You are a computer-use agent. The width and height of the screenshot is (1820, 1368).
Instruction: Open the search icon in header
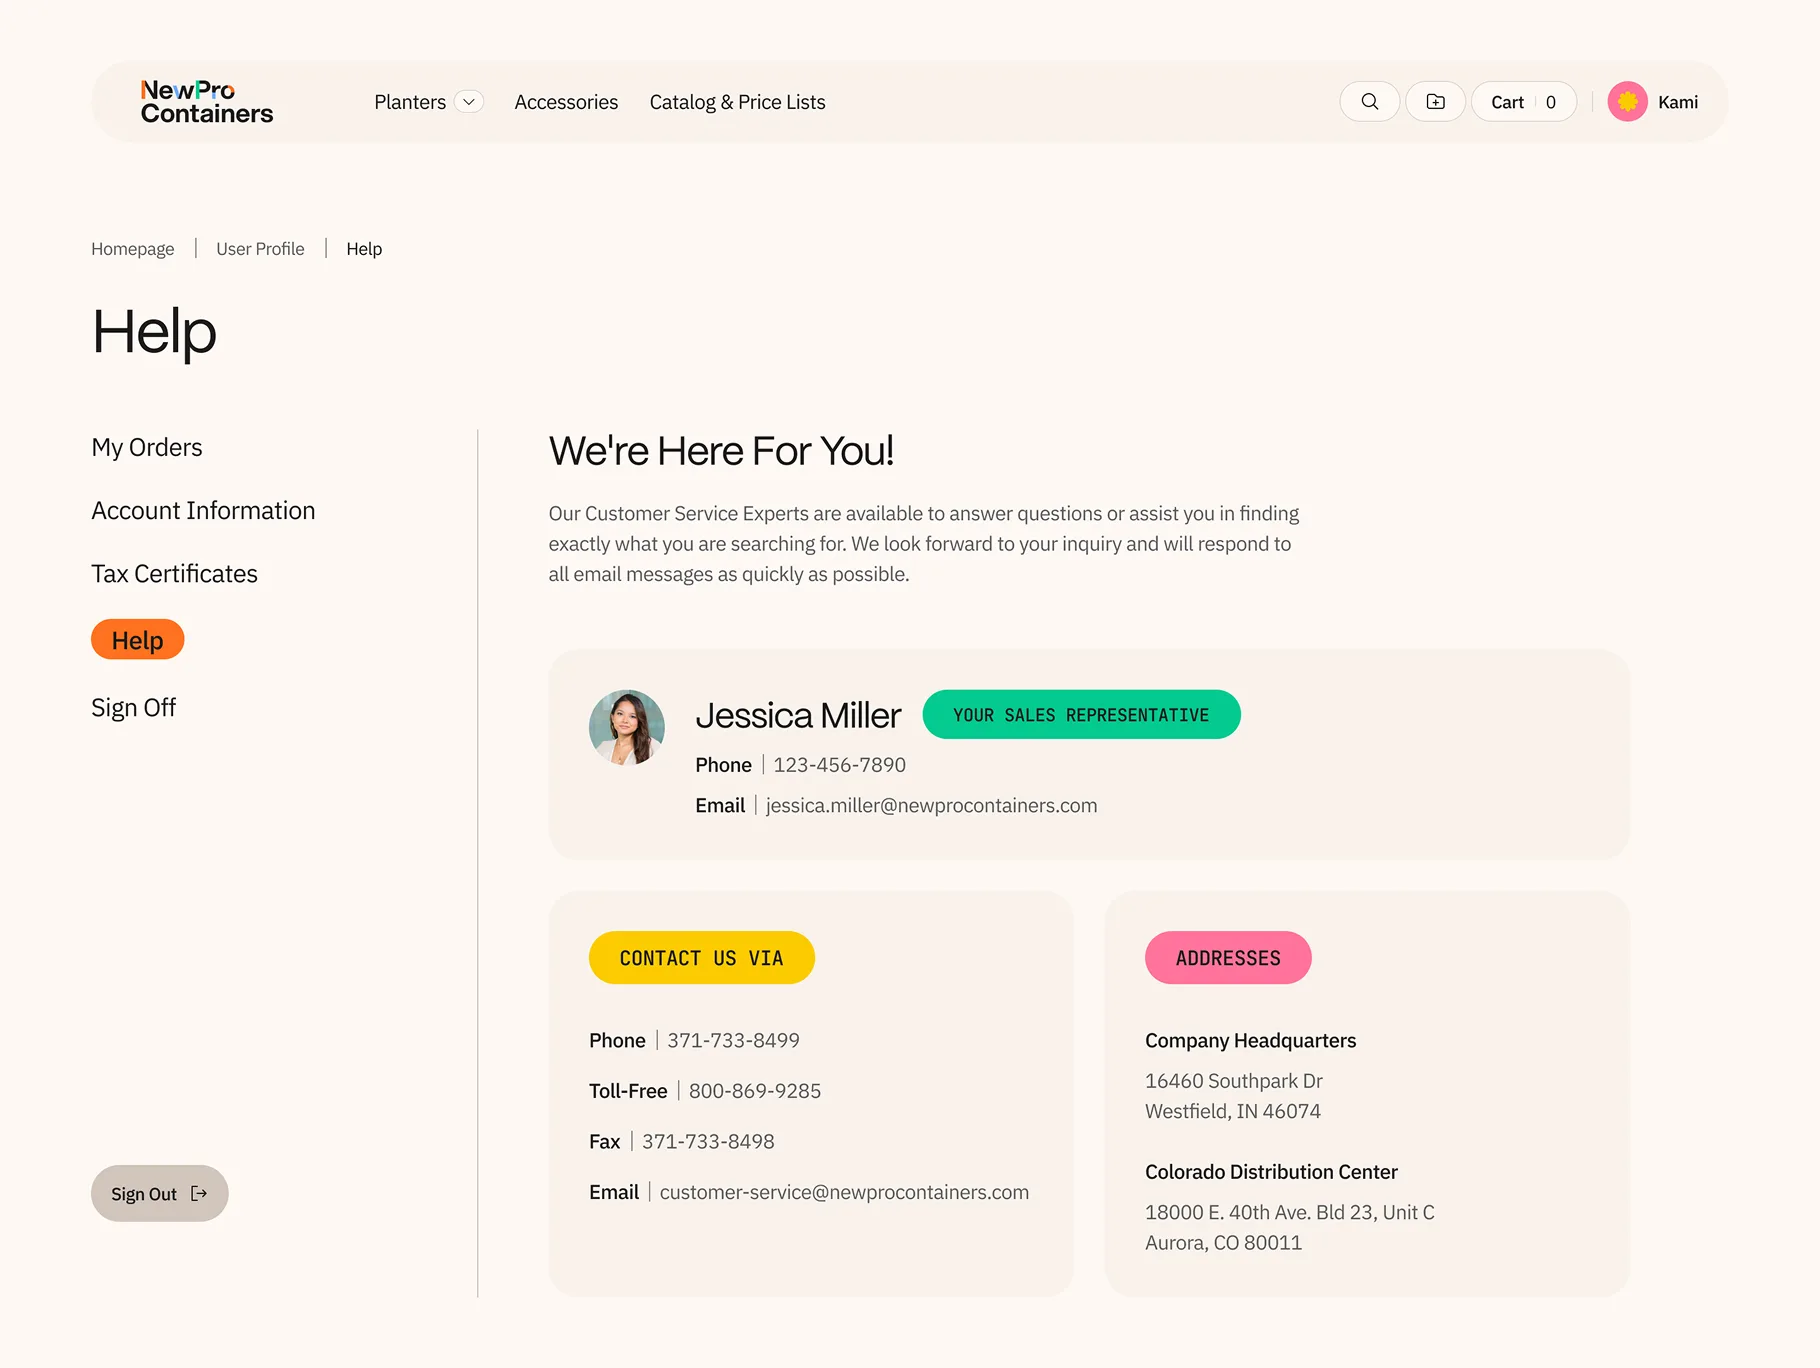(x=1369, y=102)
